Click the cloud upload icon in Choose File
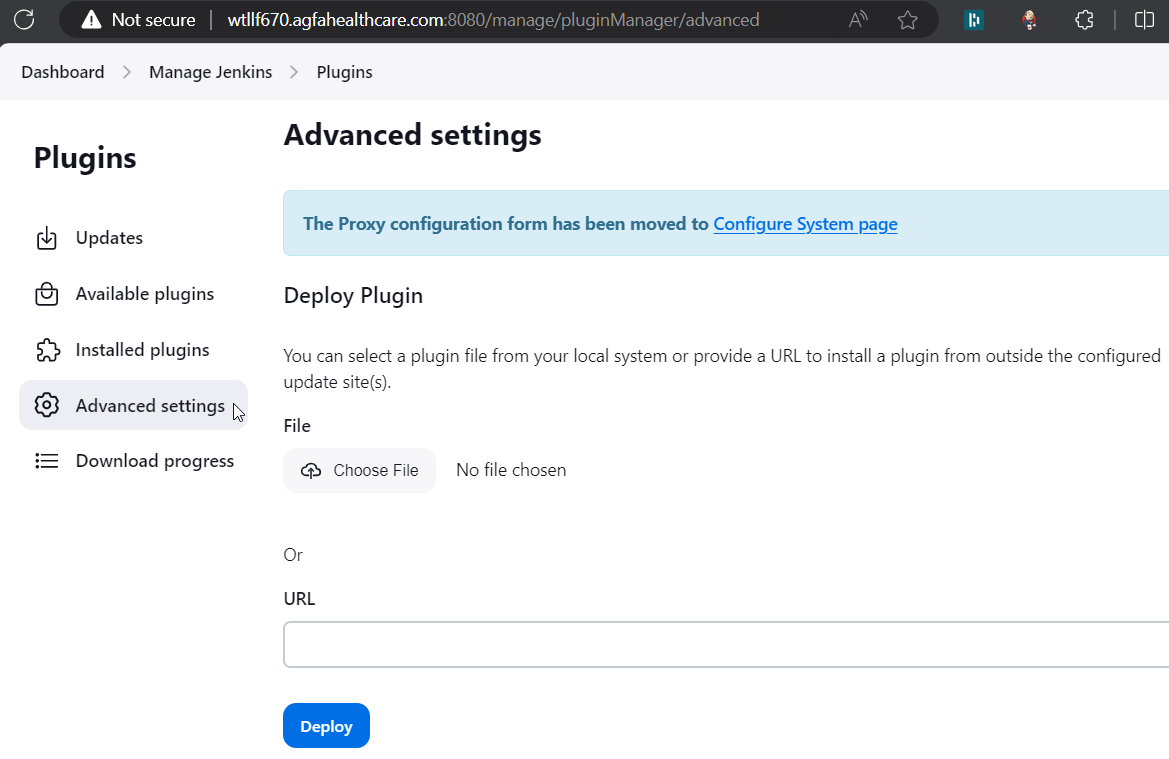The image size is (1169, 759). click(311, 470)
